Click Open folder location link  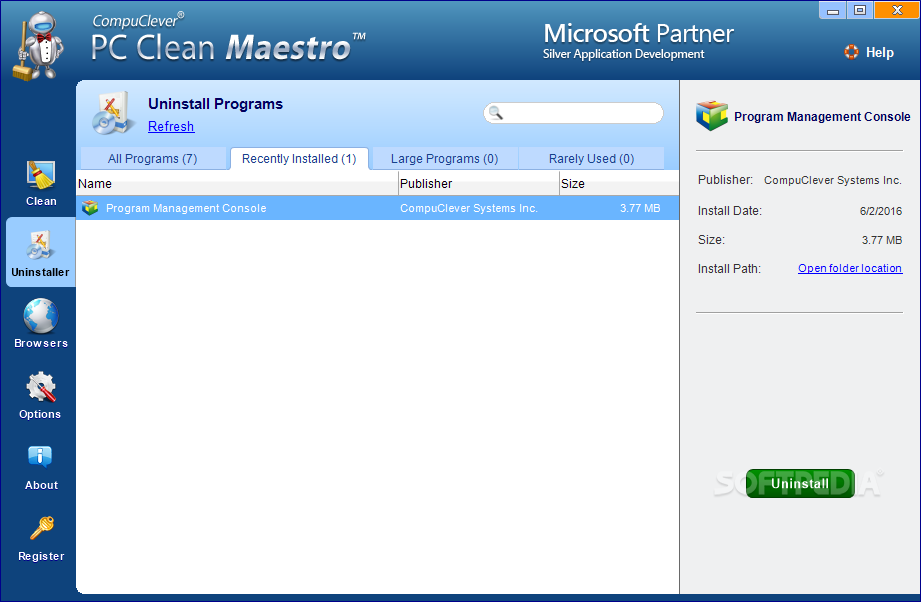point(850,268)
